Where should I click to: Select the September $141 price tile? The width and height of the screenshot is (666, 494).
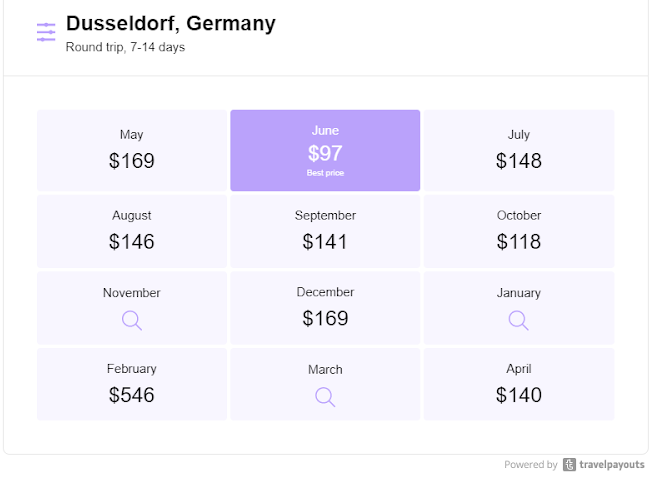click(x=325, y=231)
